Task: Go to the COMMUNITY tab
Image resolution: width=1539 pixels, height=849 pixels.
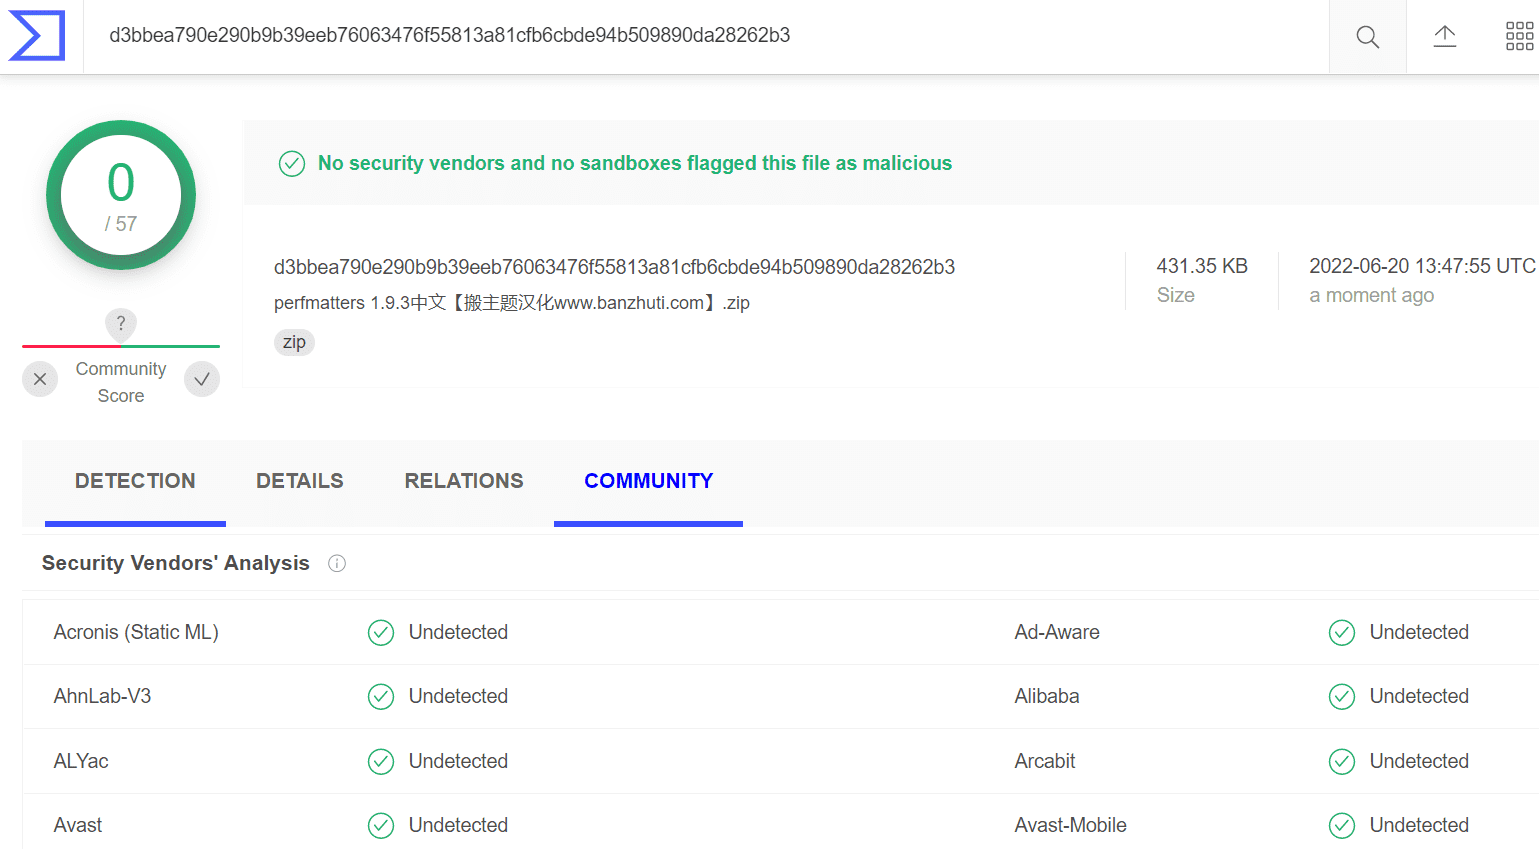Action: [649, 481]
